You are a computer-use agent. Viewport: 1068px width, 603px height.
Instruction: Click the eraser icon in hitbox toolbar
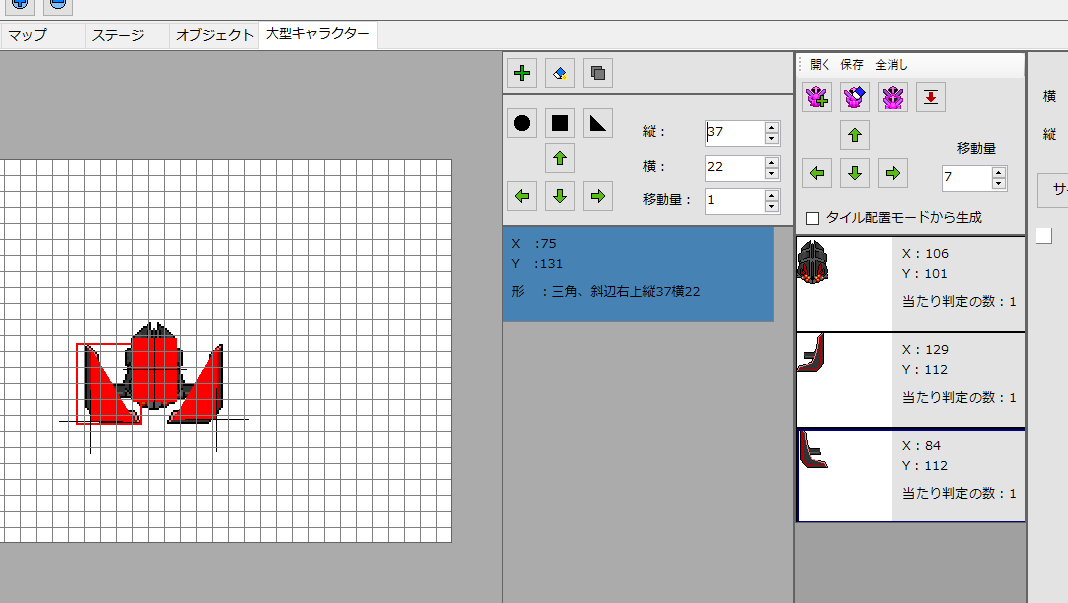click(x=560, y=73)
